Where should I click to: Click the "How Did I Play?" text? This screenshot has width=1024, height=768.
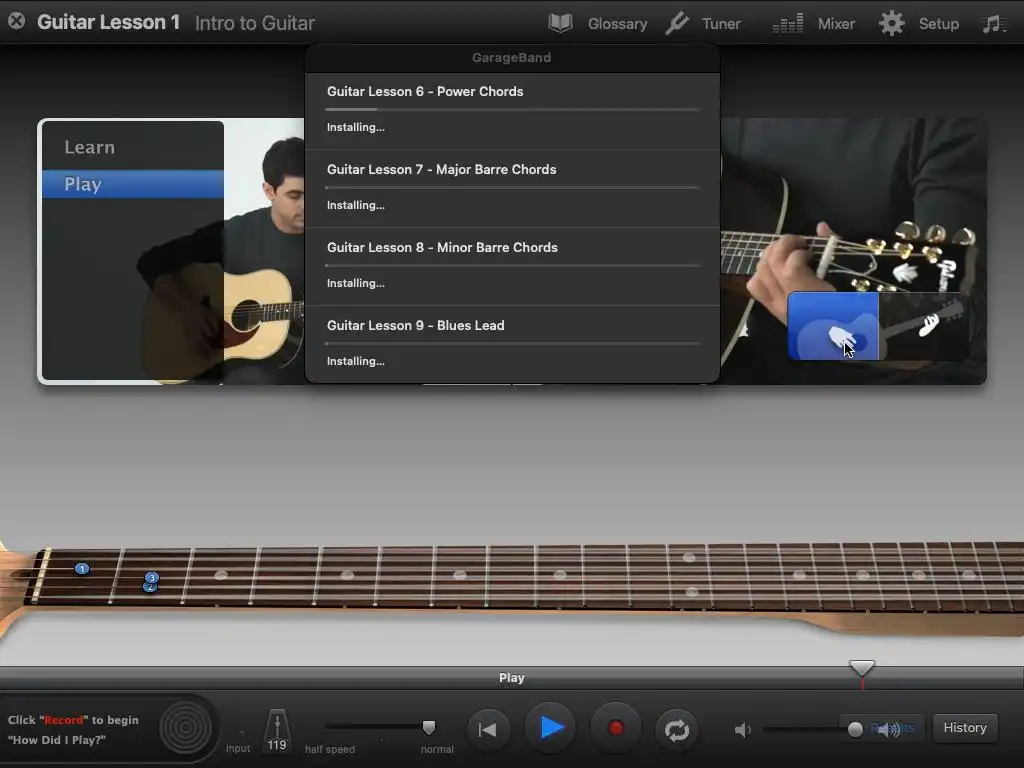point(57,740)
